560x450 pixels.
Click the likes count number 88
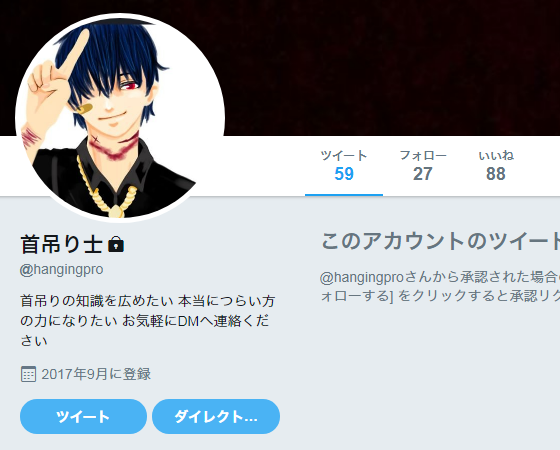pyautogui.click(x=496, y=174)
